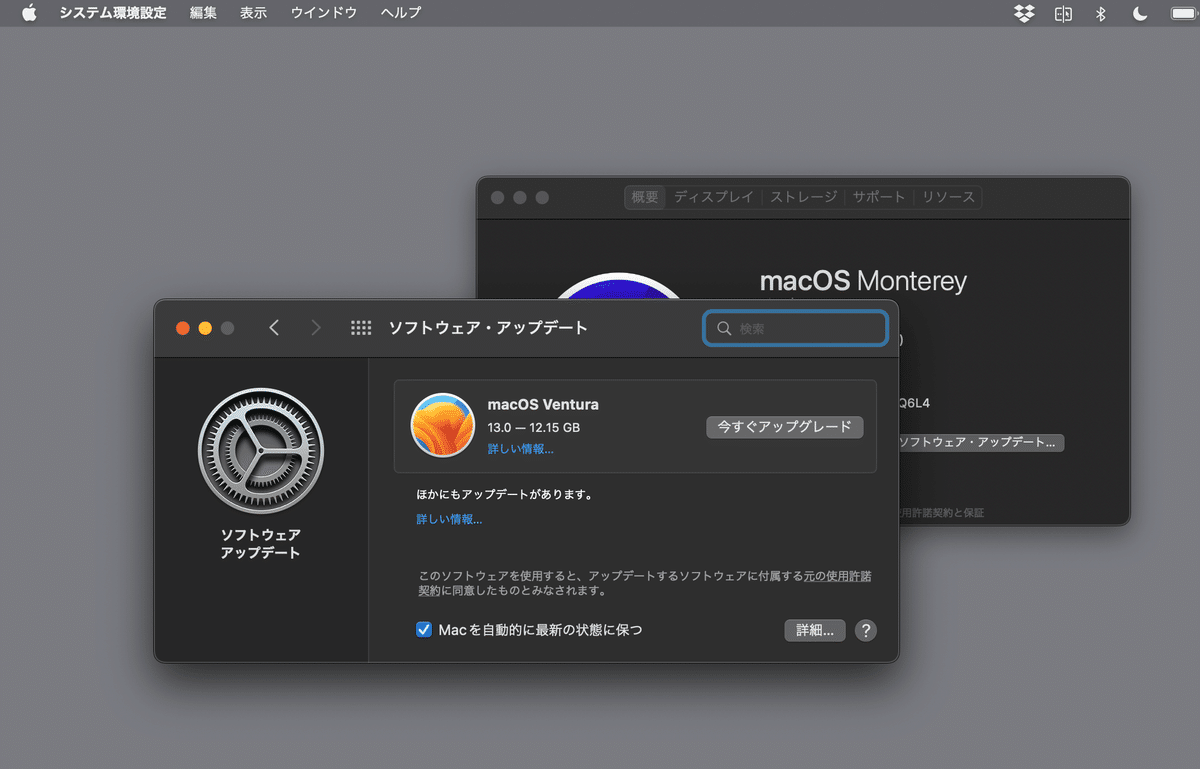Viewport: 1200px width, 769px height.
Task: Click the macOS Monterey title text
Action: pyautogui.click(x=863, y=281)
